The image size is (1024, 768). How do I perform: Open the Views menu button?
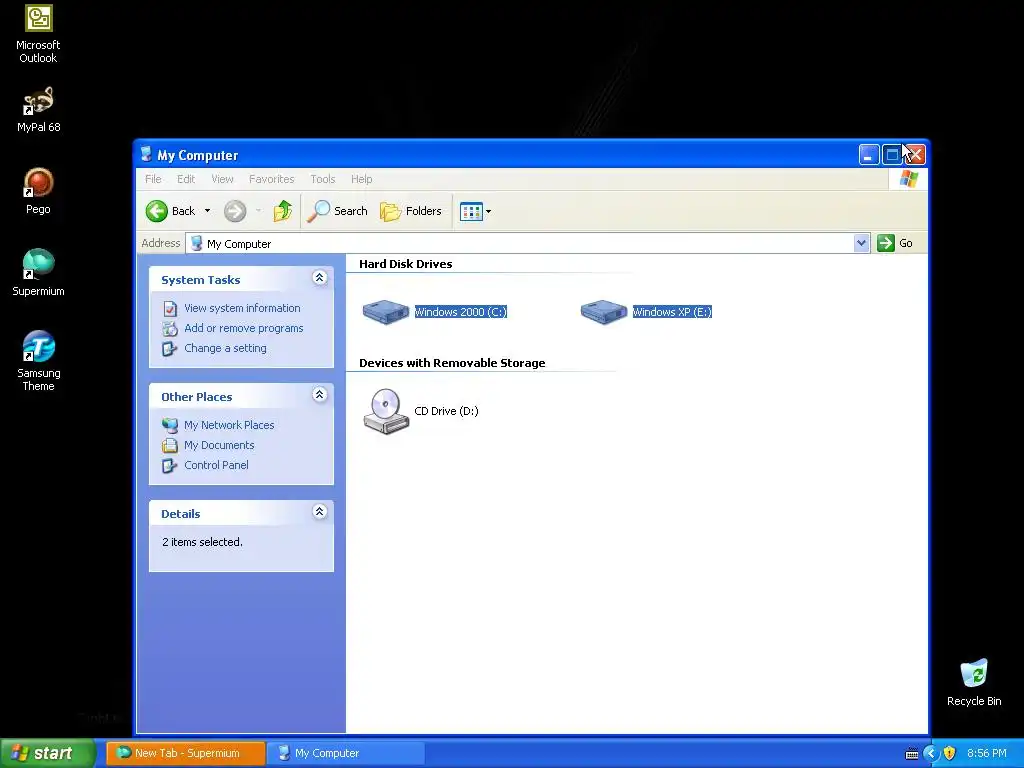(475, 211)
